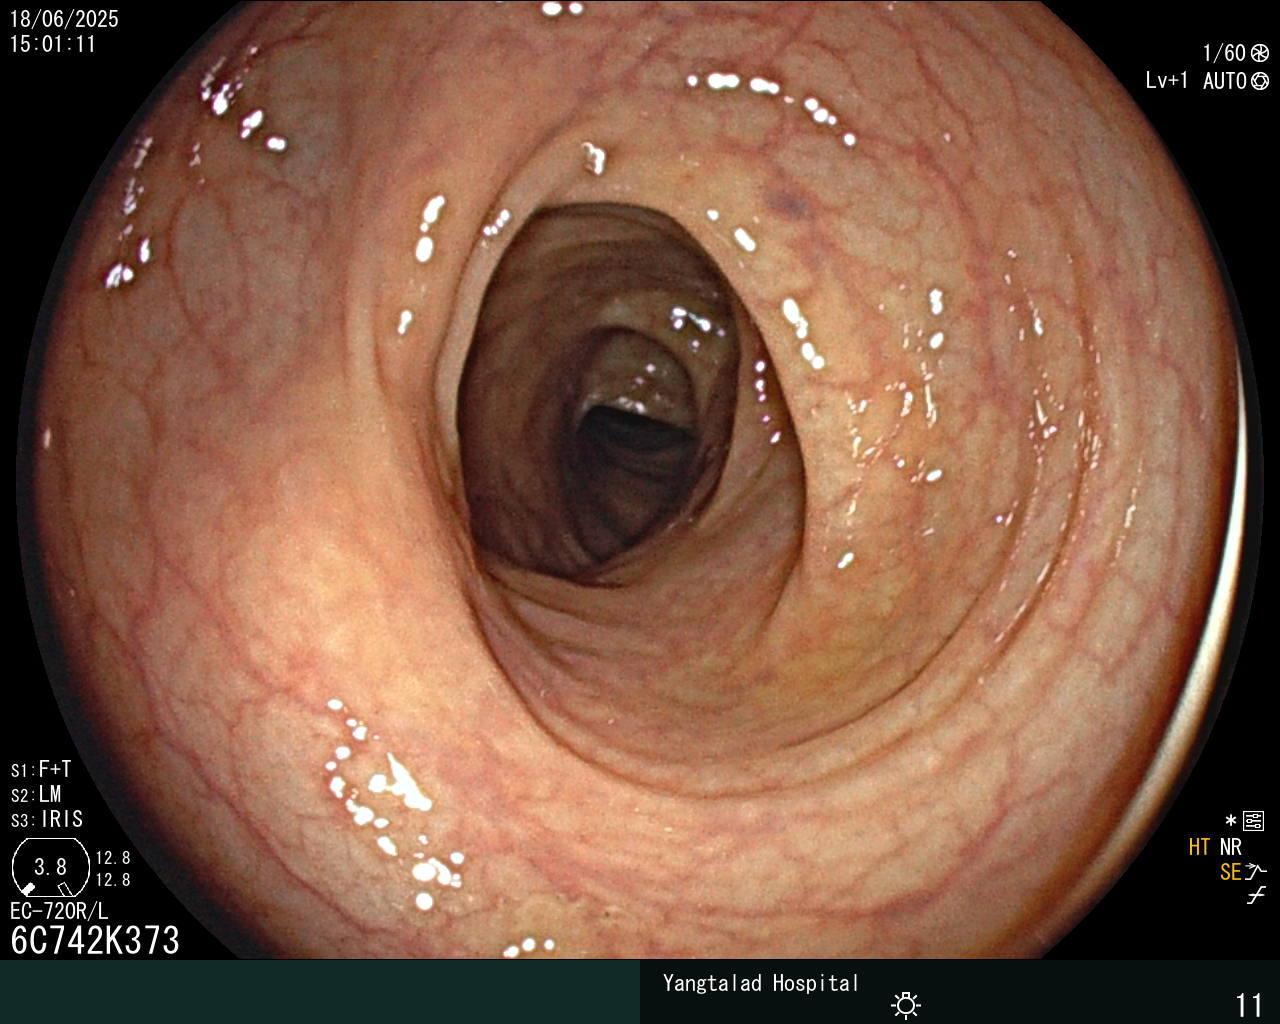Click the S1: F+T switch label
Image resolution: width=1280 pixels, height=1024 pixels.
click(41, 770)
